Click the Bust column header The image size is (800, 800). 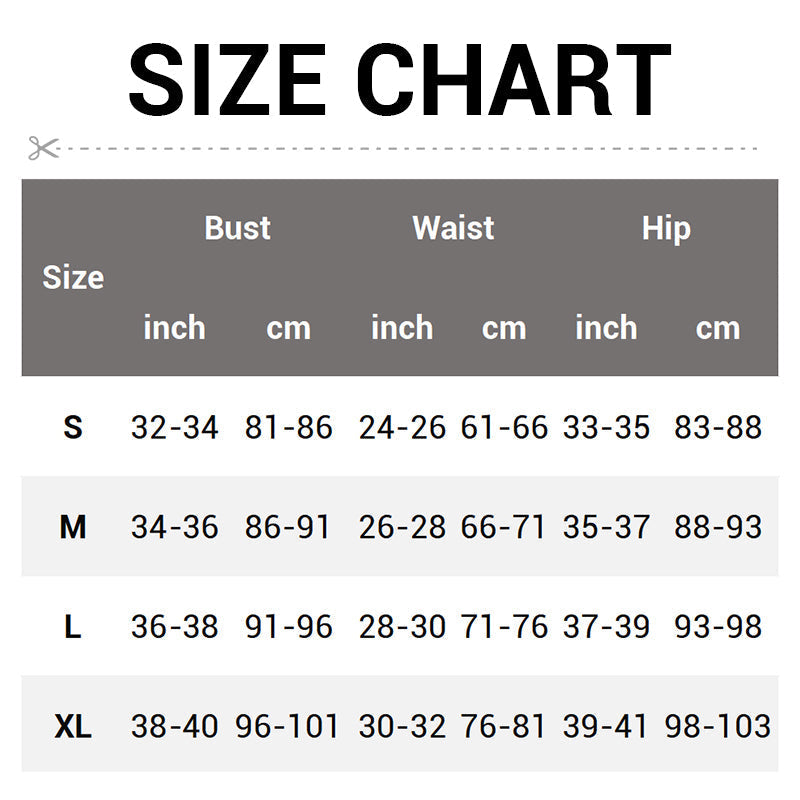(237, 228)
